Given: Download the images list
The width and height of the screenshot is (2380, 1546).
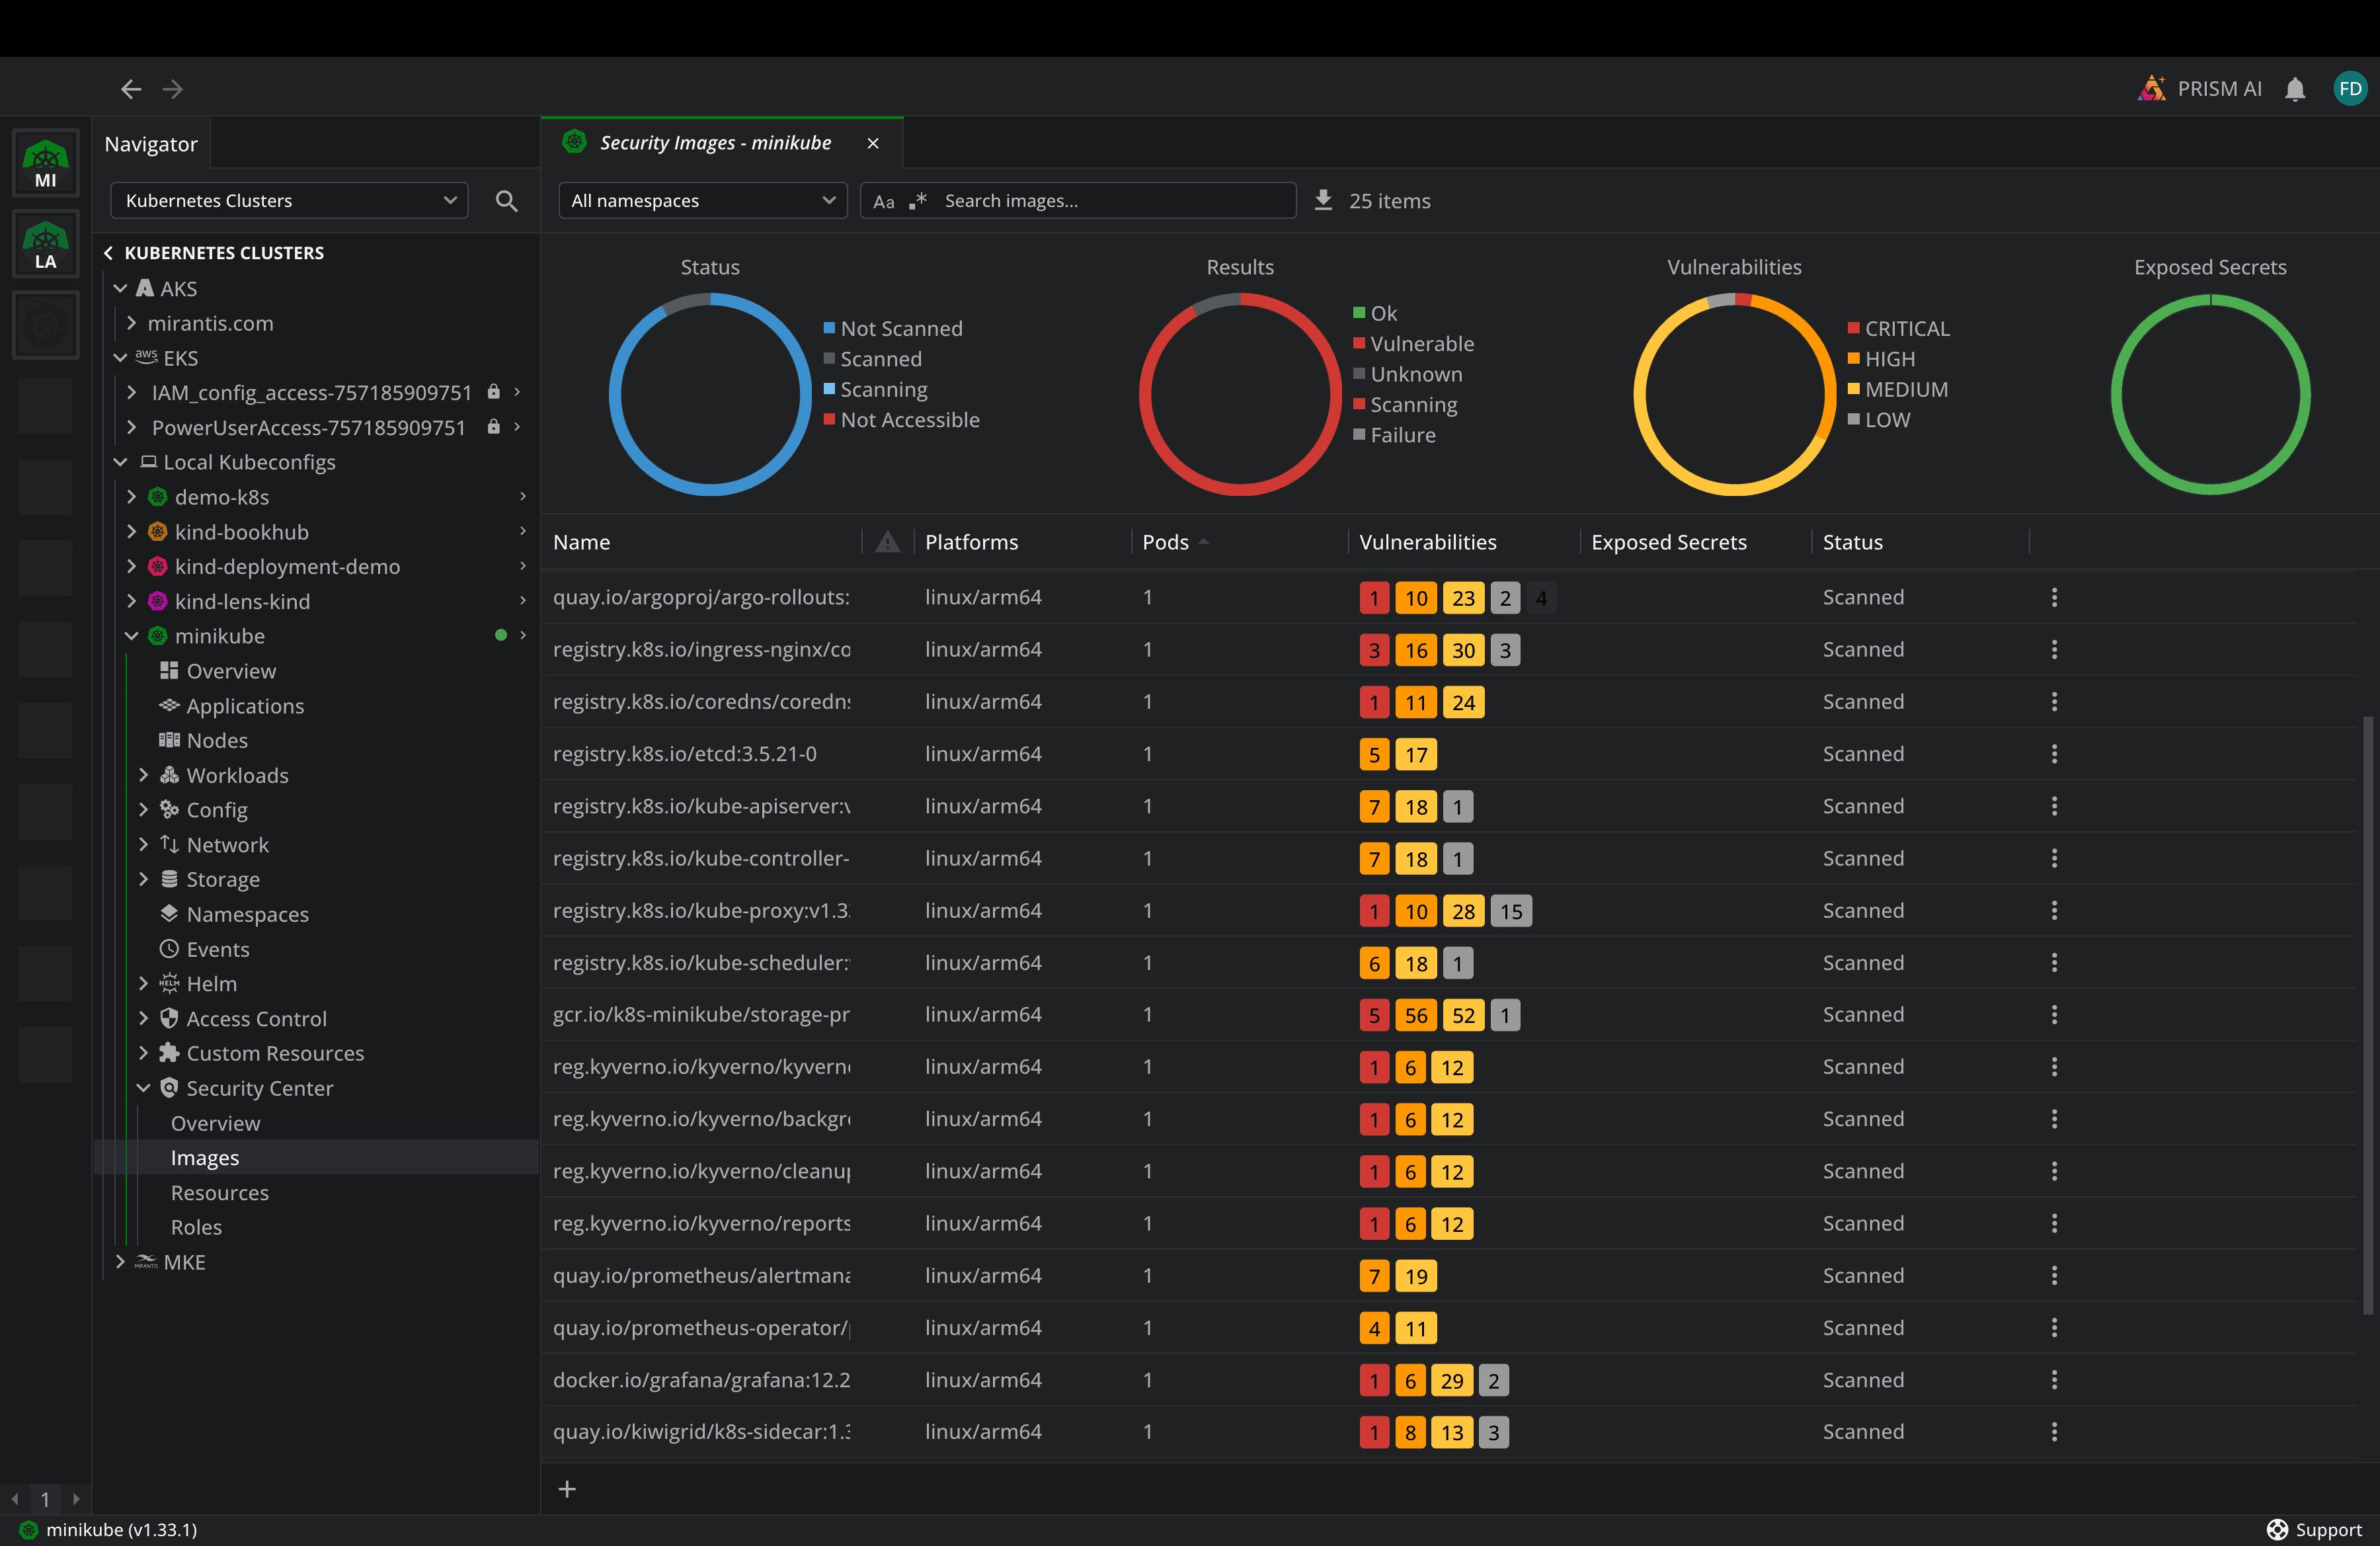Looking at the screenshot, I should pos(1323,200).
